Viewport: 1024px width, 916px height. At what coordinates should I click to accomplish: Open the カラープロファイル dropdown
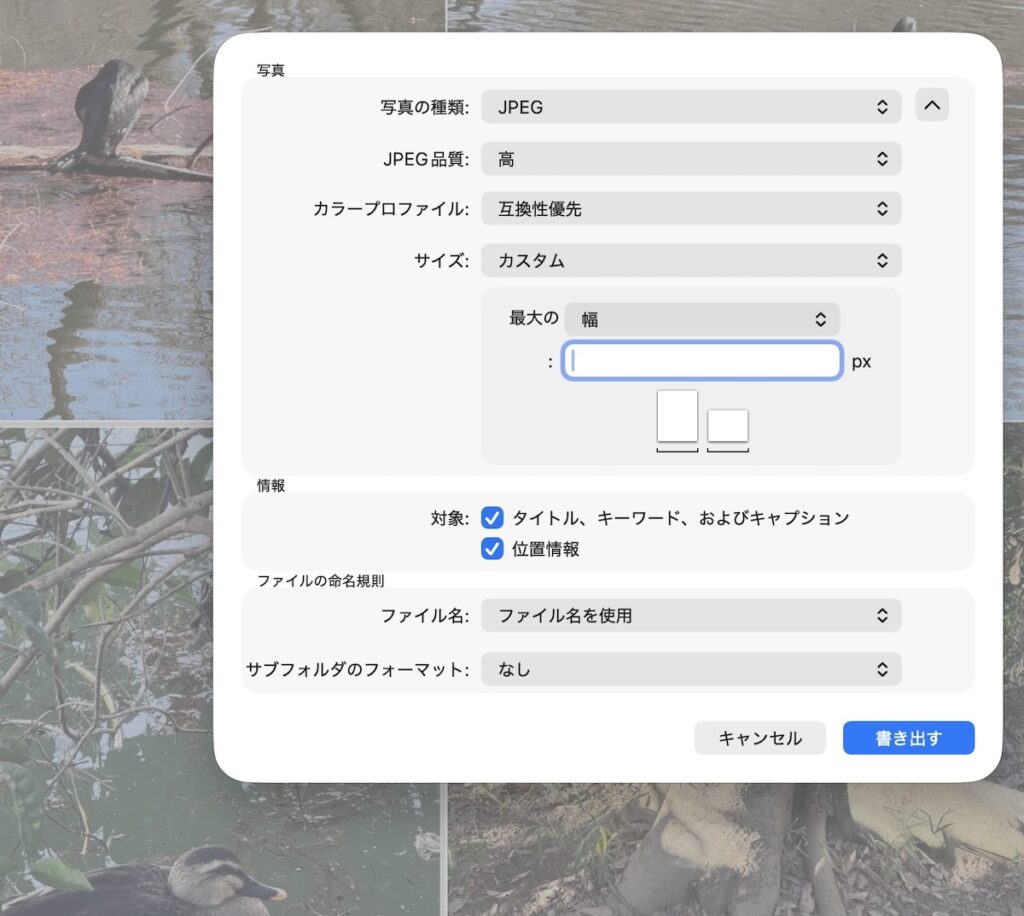pyautogui.click(x=691, y=209)
